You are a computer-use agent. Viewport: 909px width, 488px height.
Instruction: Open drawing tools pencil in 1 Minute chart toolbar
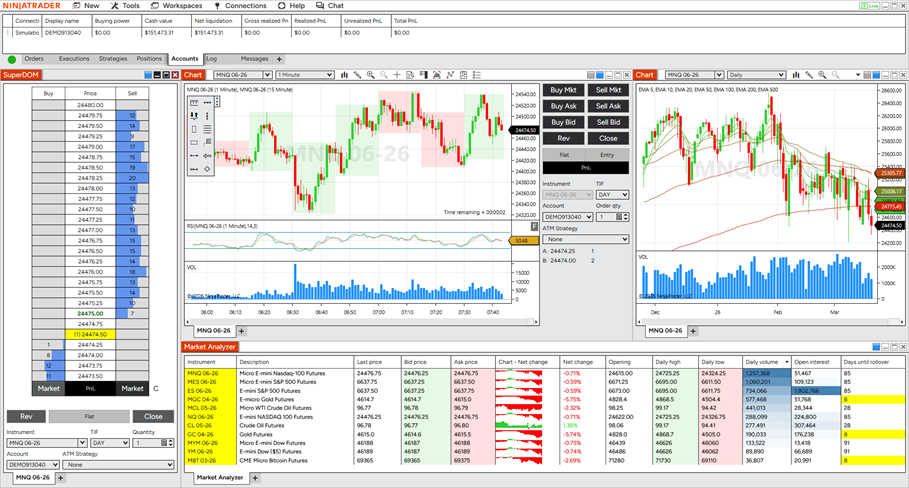(358, 75)
